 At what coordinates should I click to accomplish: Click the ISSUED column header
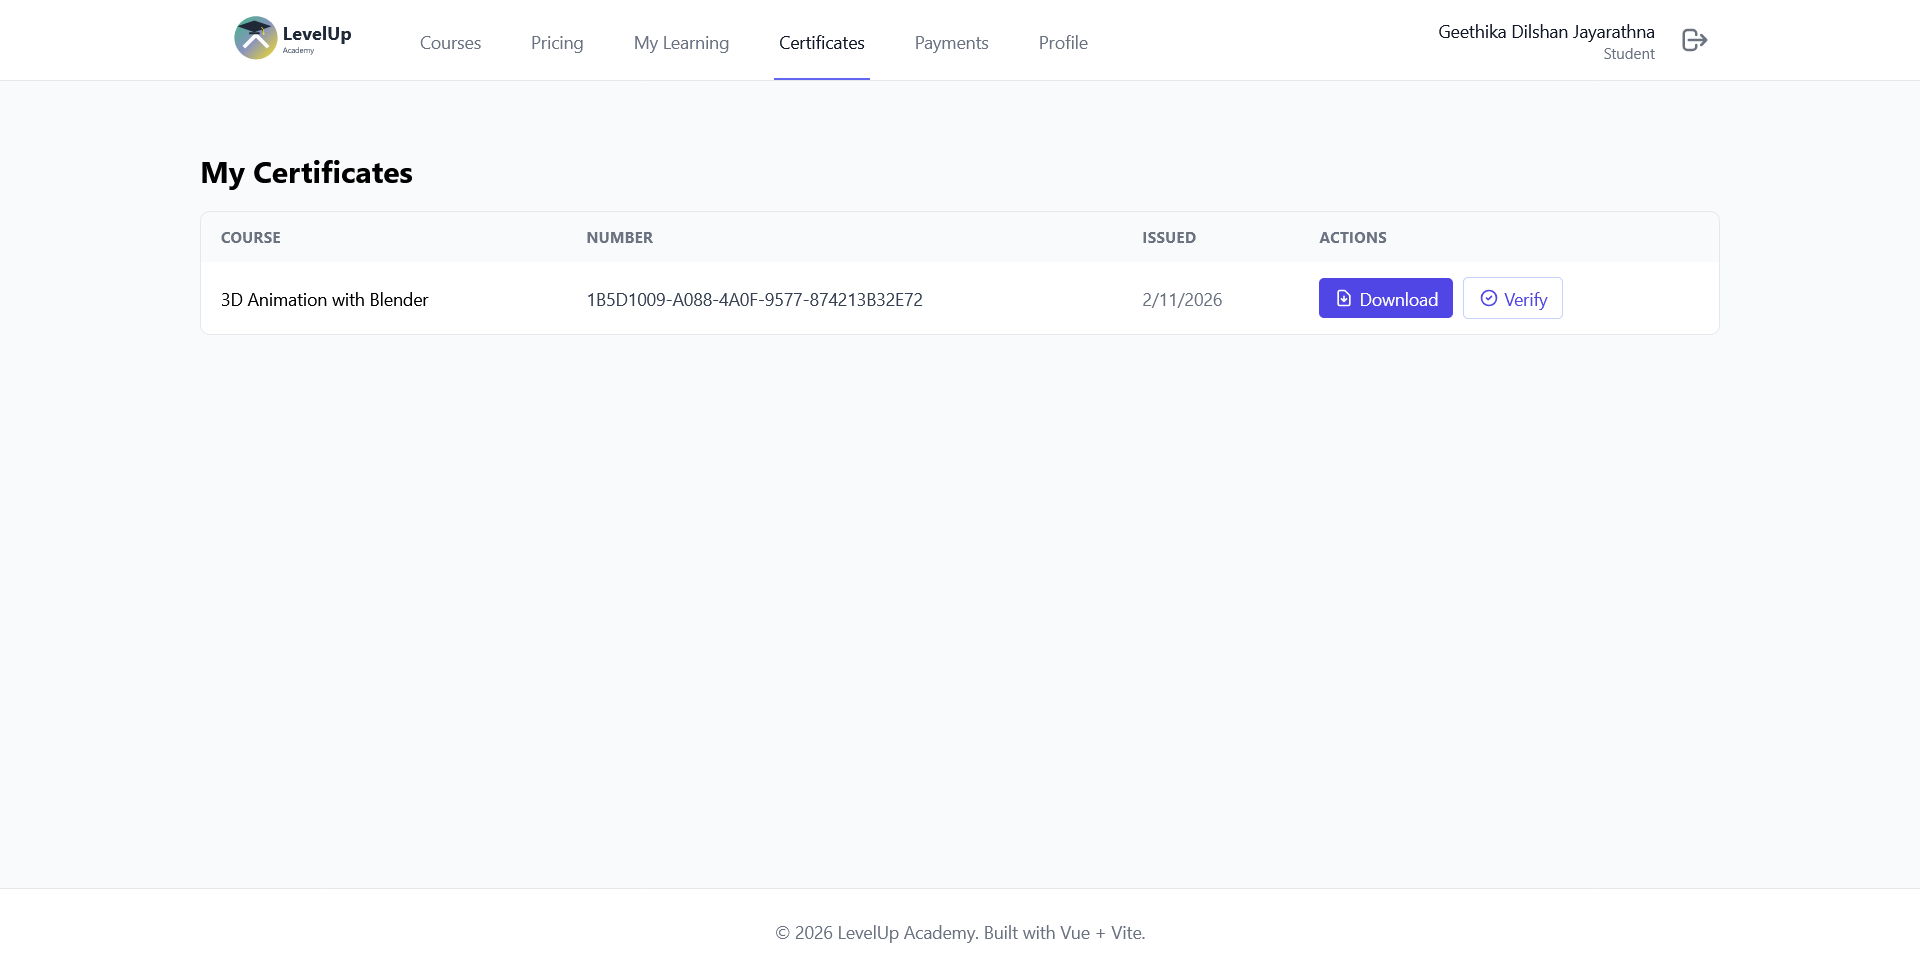tap(1168, 238)
